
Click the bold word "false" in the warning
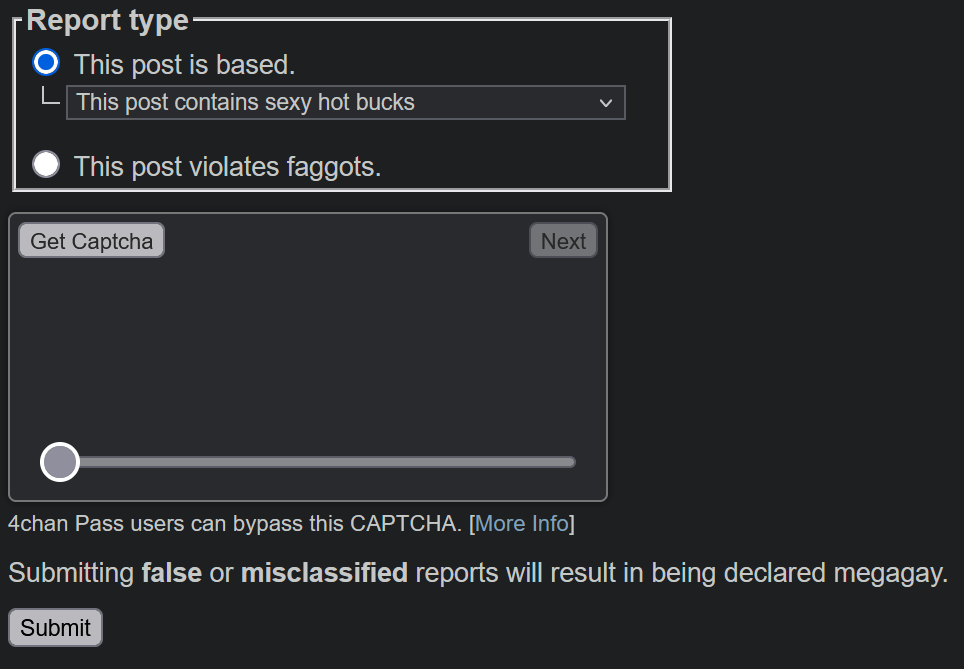172,572
